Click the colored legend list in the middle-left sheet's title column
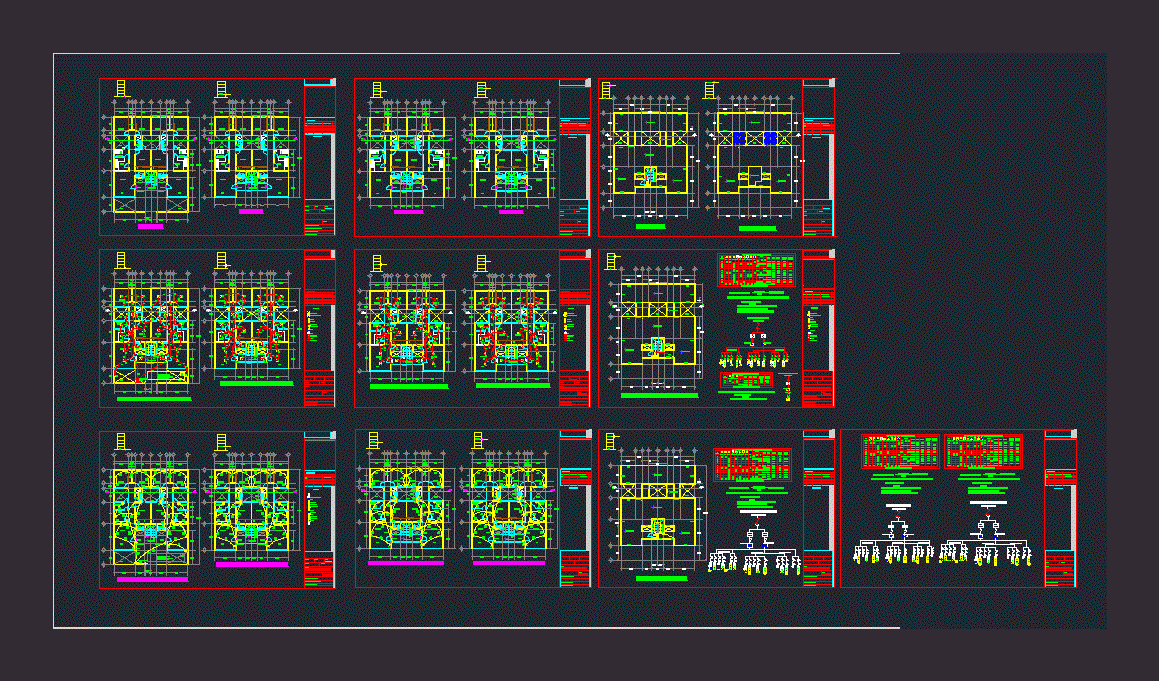Image resolution: width=1159 pixels, height=681 pixels. (x=312, y=322)
